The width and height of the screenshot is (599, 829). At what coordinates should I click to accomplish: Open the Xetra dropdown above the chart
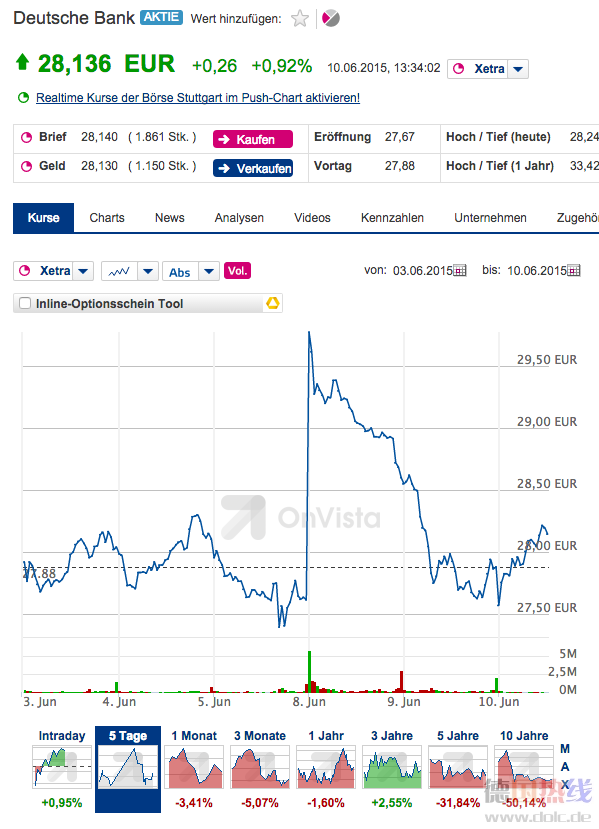(83, 271)
